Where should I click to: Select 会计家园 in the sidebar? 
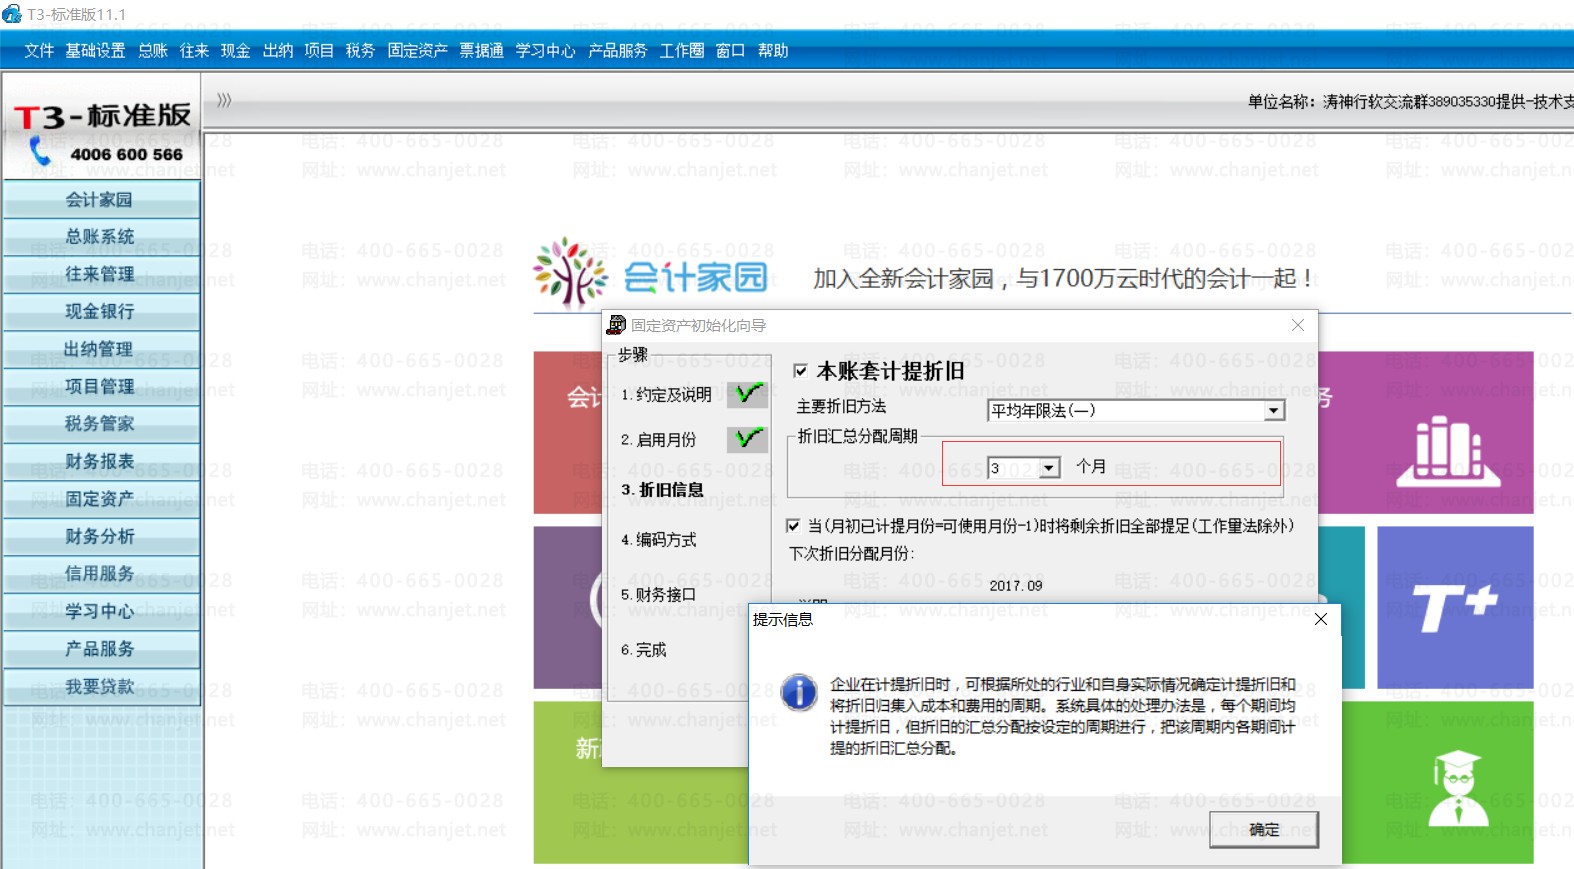101,200
